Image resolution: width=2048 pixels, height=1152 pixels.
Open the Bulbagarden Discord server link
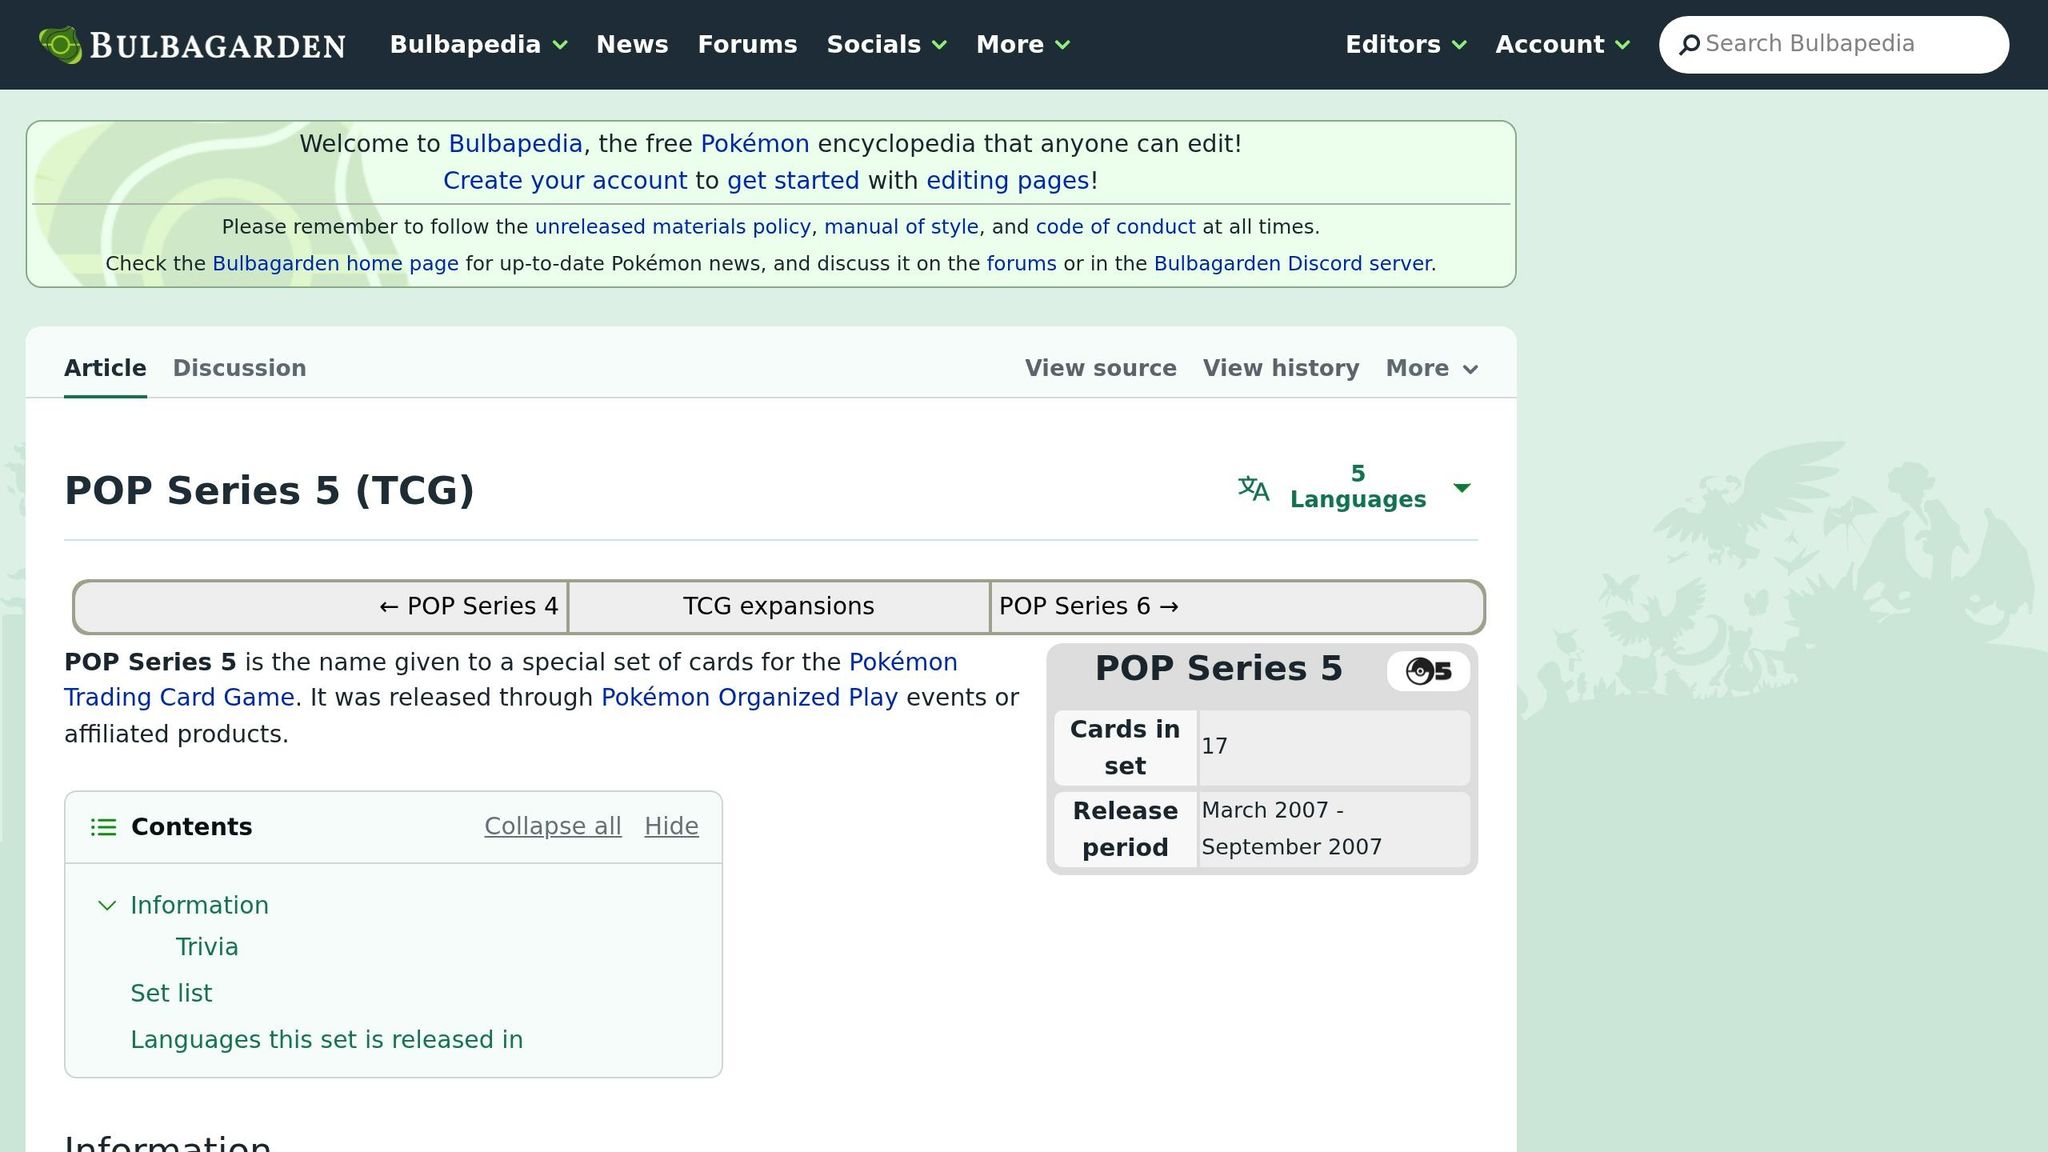tap(1293, 264)
